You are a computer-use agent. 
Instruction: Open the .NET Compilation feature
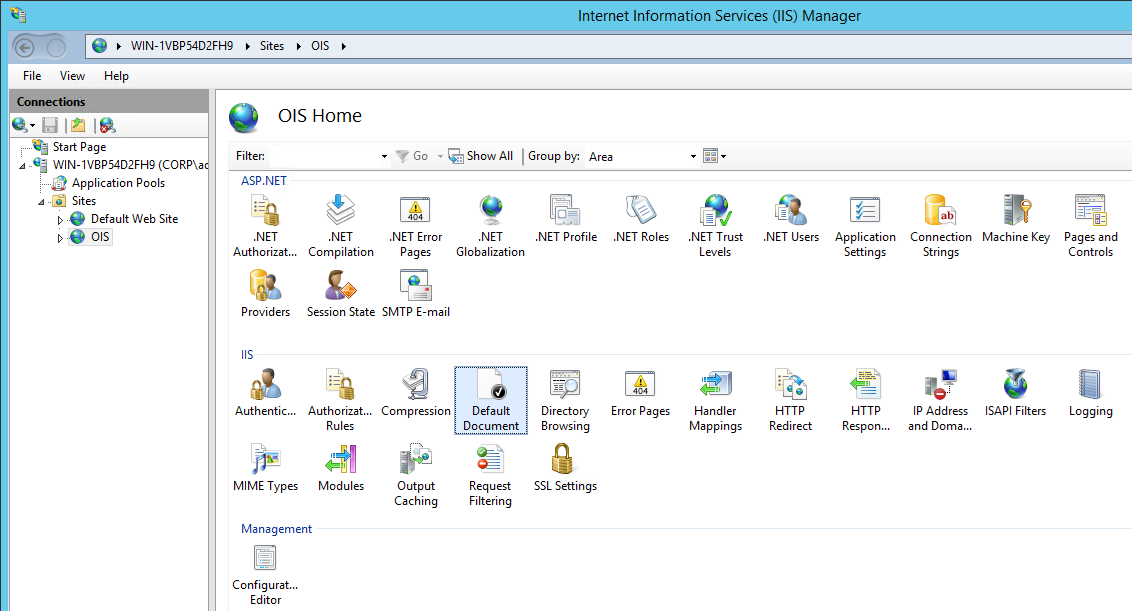pyautogui.click(x=341, y=226)
